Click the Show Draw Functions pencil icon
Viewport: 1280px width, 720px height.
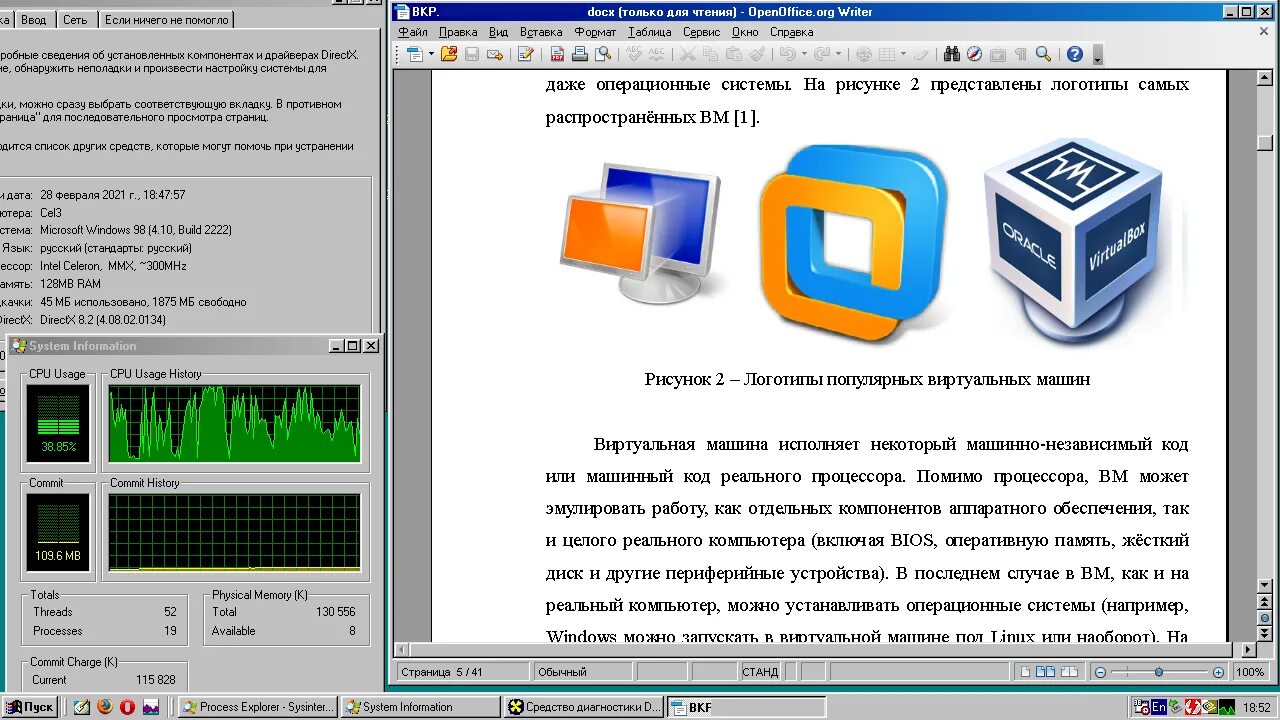pos(920,54)
